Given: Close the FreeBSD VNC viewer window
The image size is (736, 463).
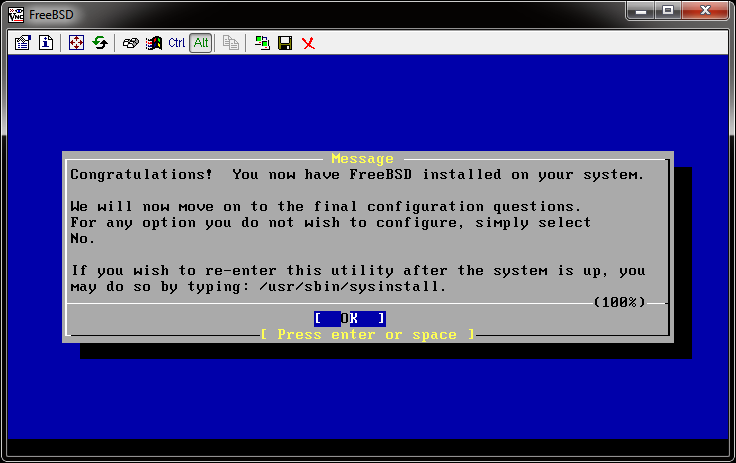Looking at the screenshot, I should (705, 11).
